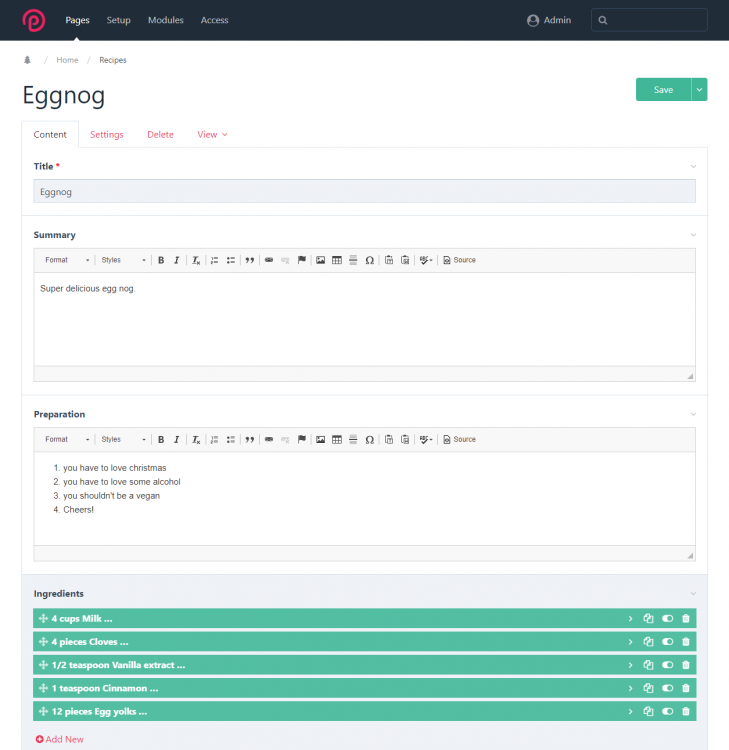The image size is (729, 750).
Task: Open the Modules menu
Action: (x=165, y=20)
